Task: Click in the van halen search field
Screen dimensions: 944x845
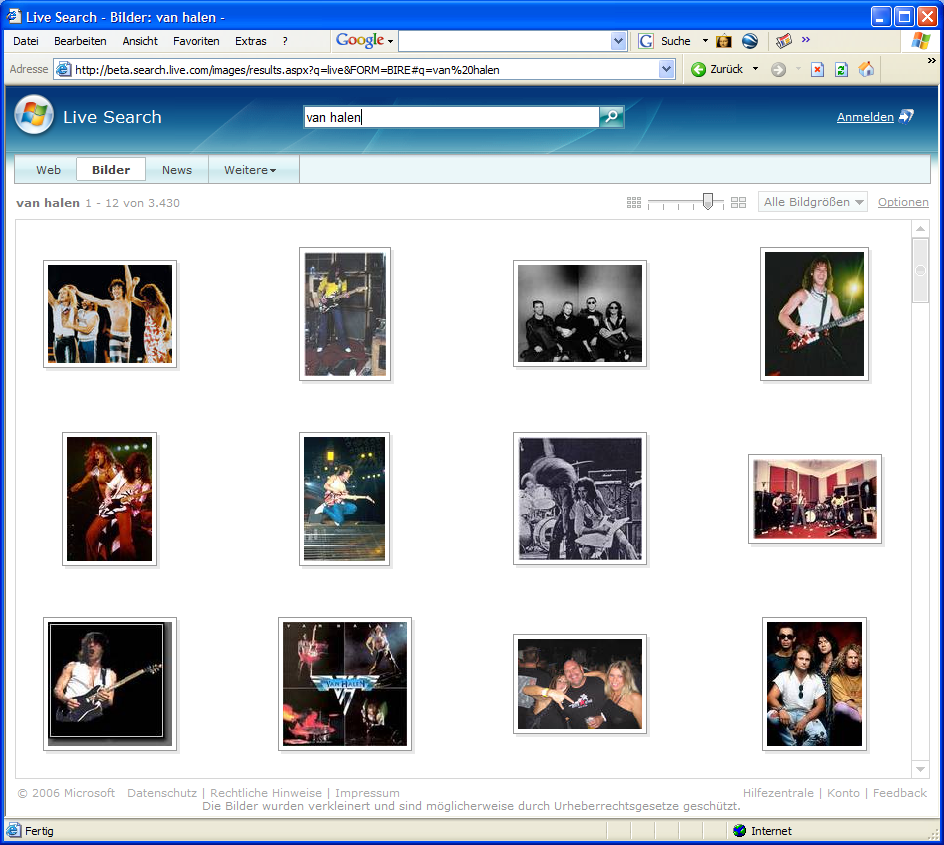Action: click(x=451, y=117)
